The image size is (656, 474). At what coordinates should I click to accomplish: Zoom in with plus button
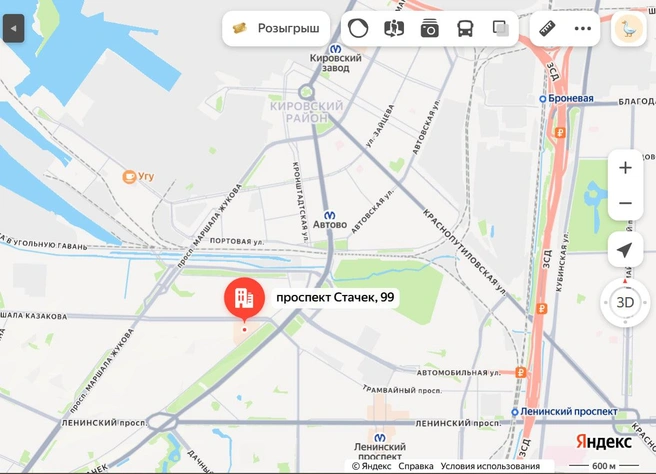click(x=625, y=168)
